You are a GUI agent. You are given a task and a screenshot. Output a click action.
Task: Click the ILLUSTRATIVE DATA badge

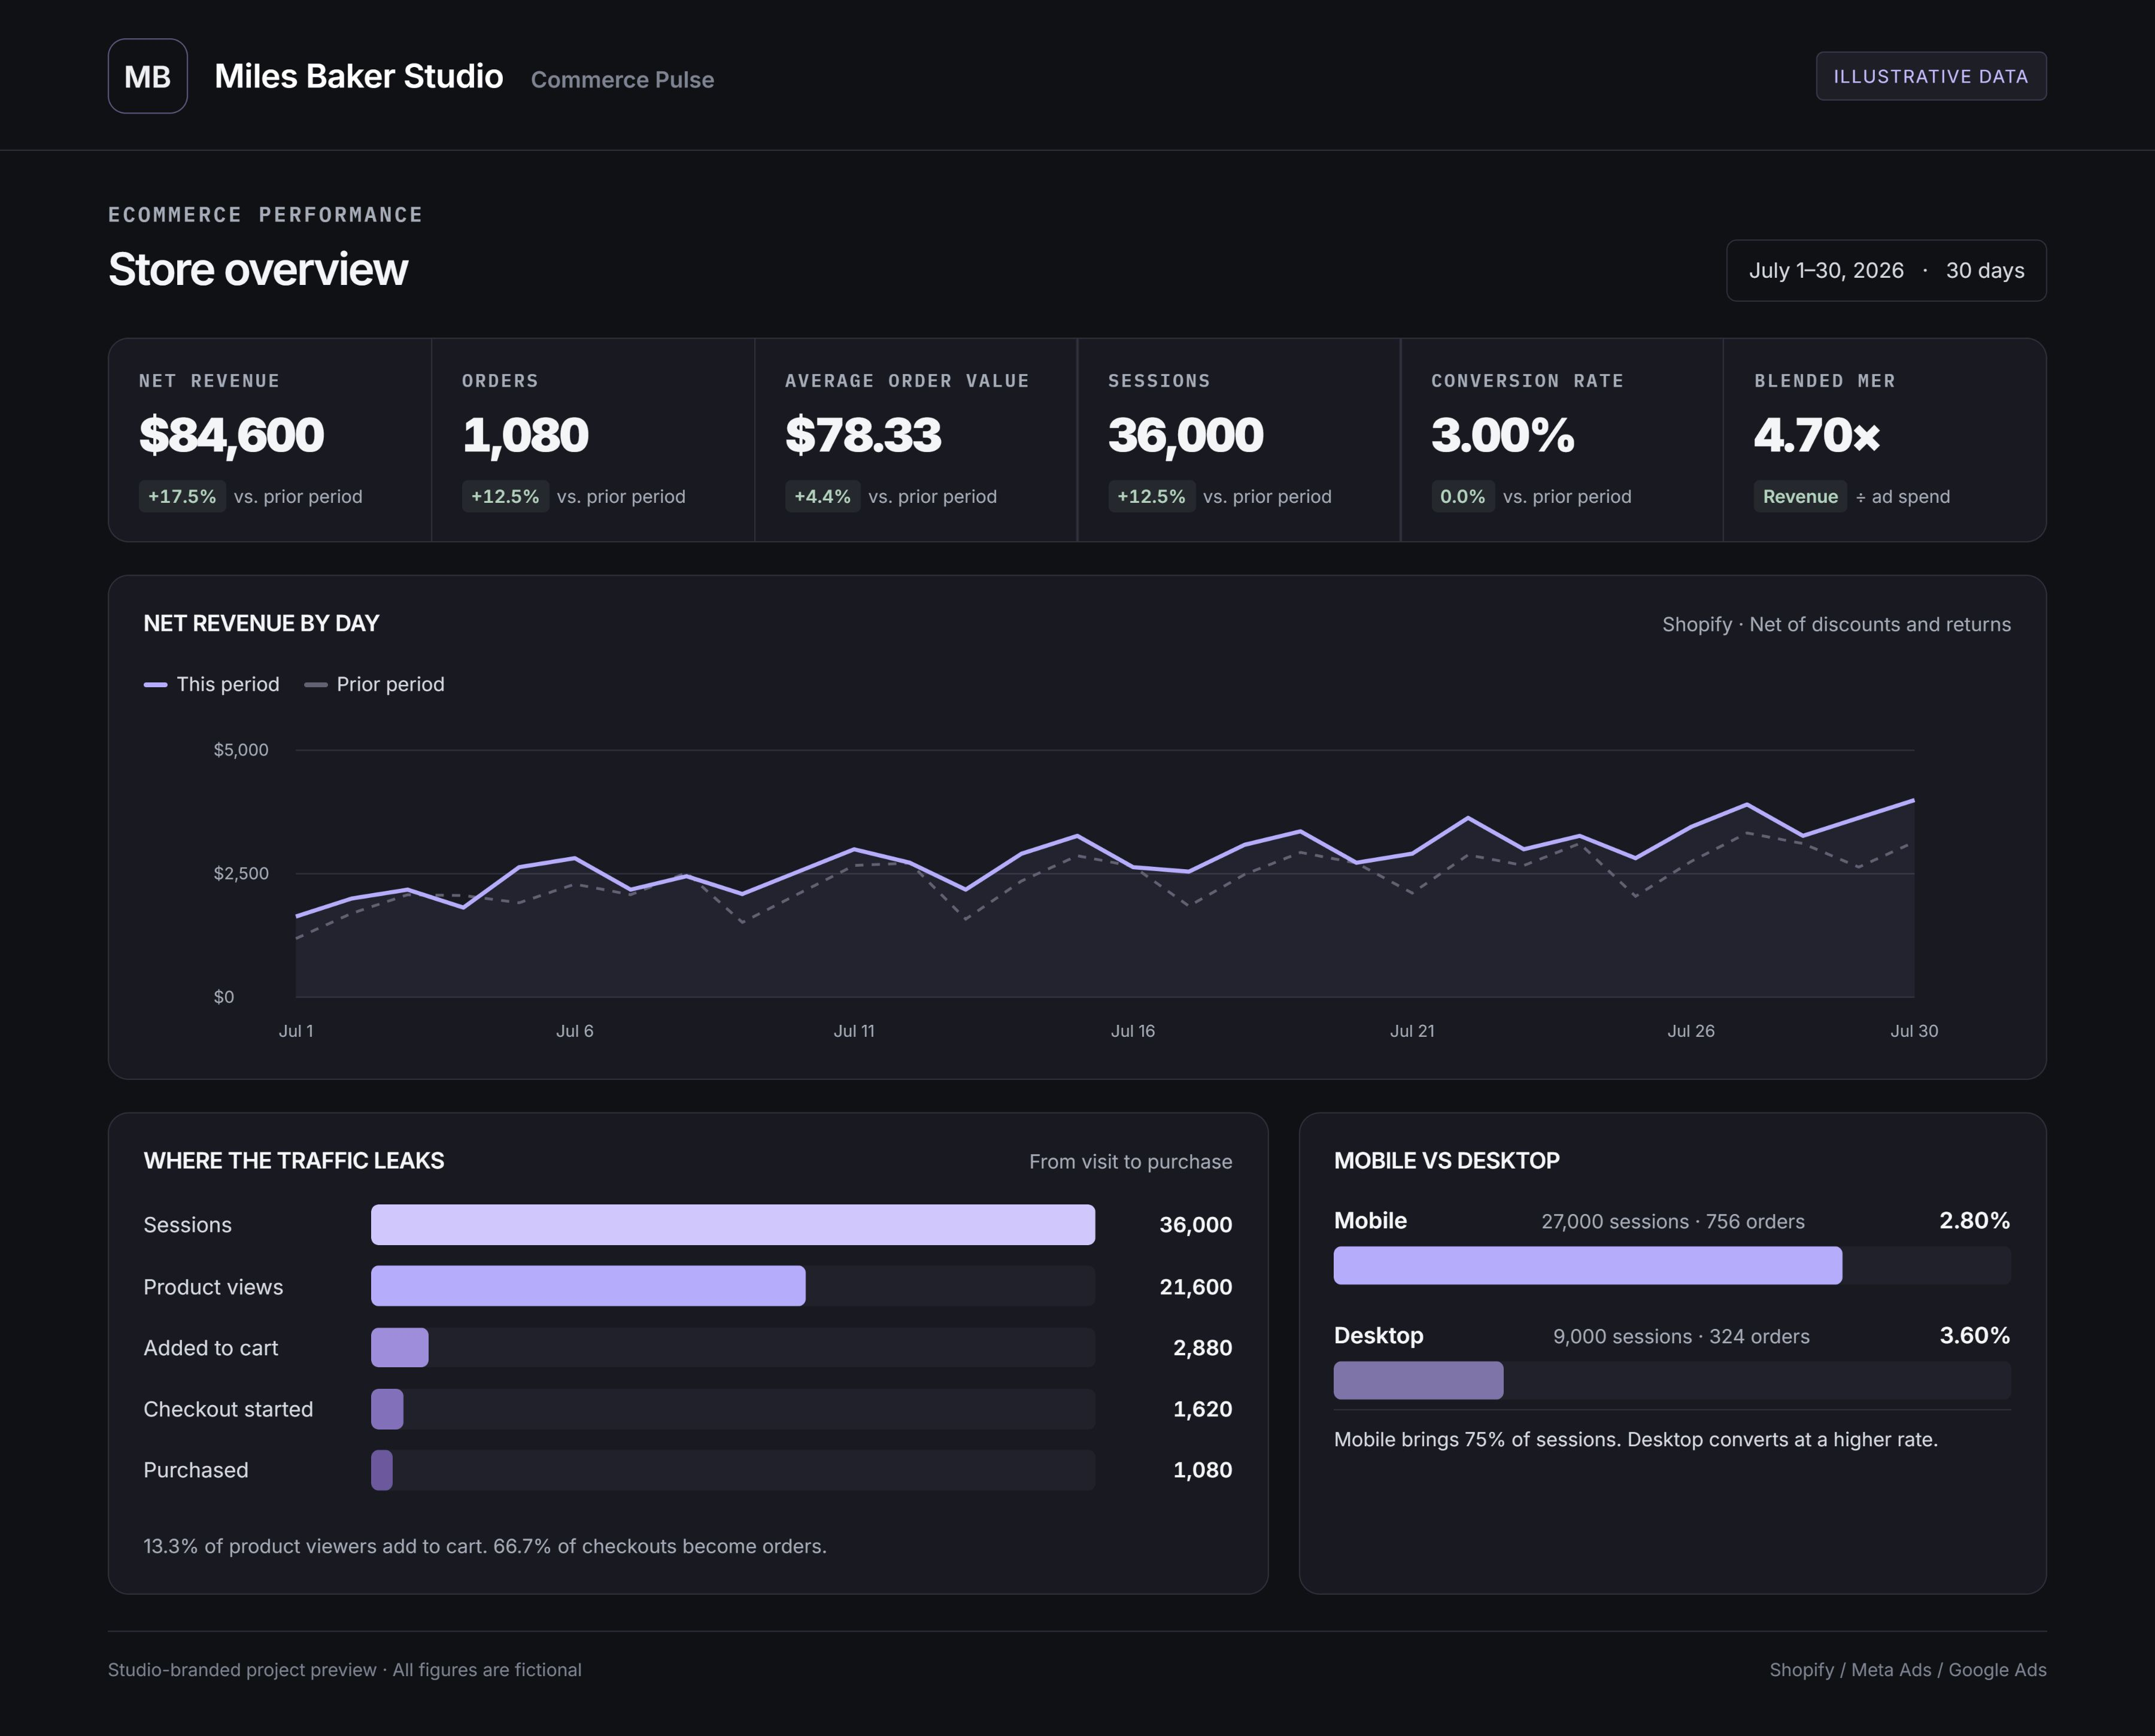click(1931, 76)
